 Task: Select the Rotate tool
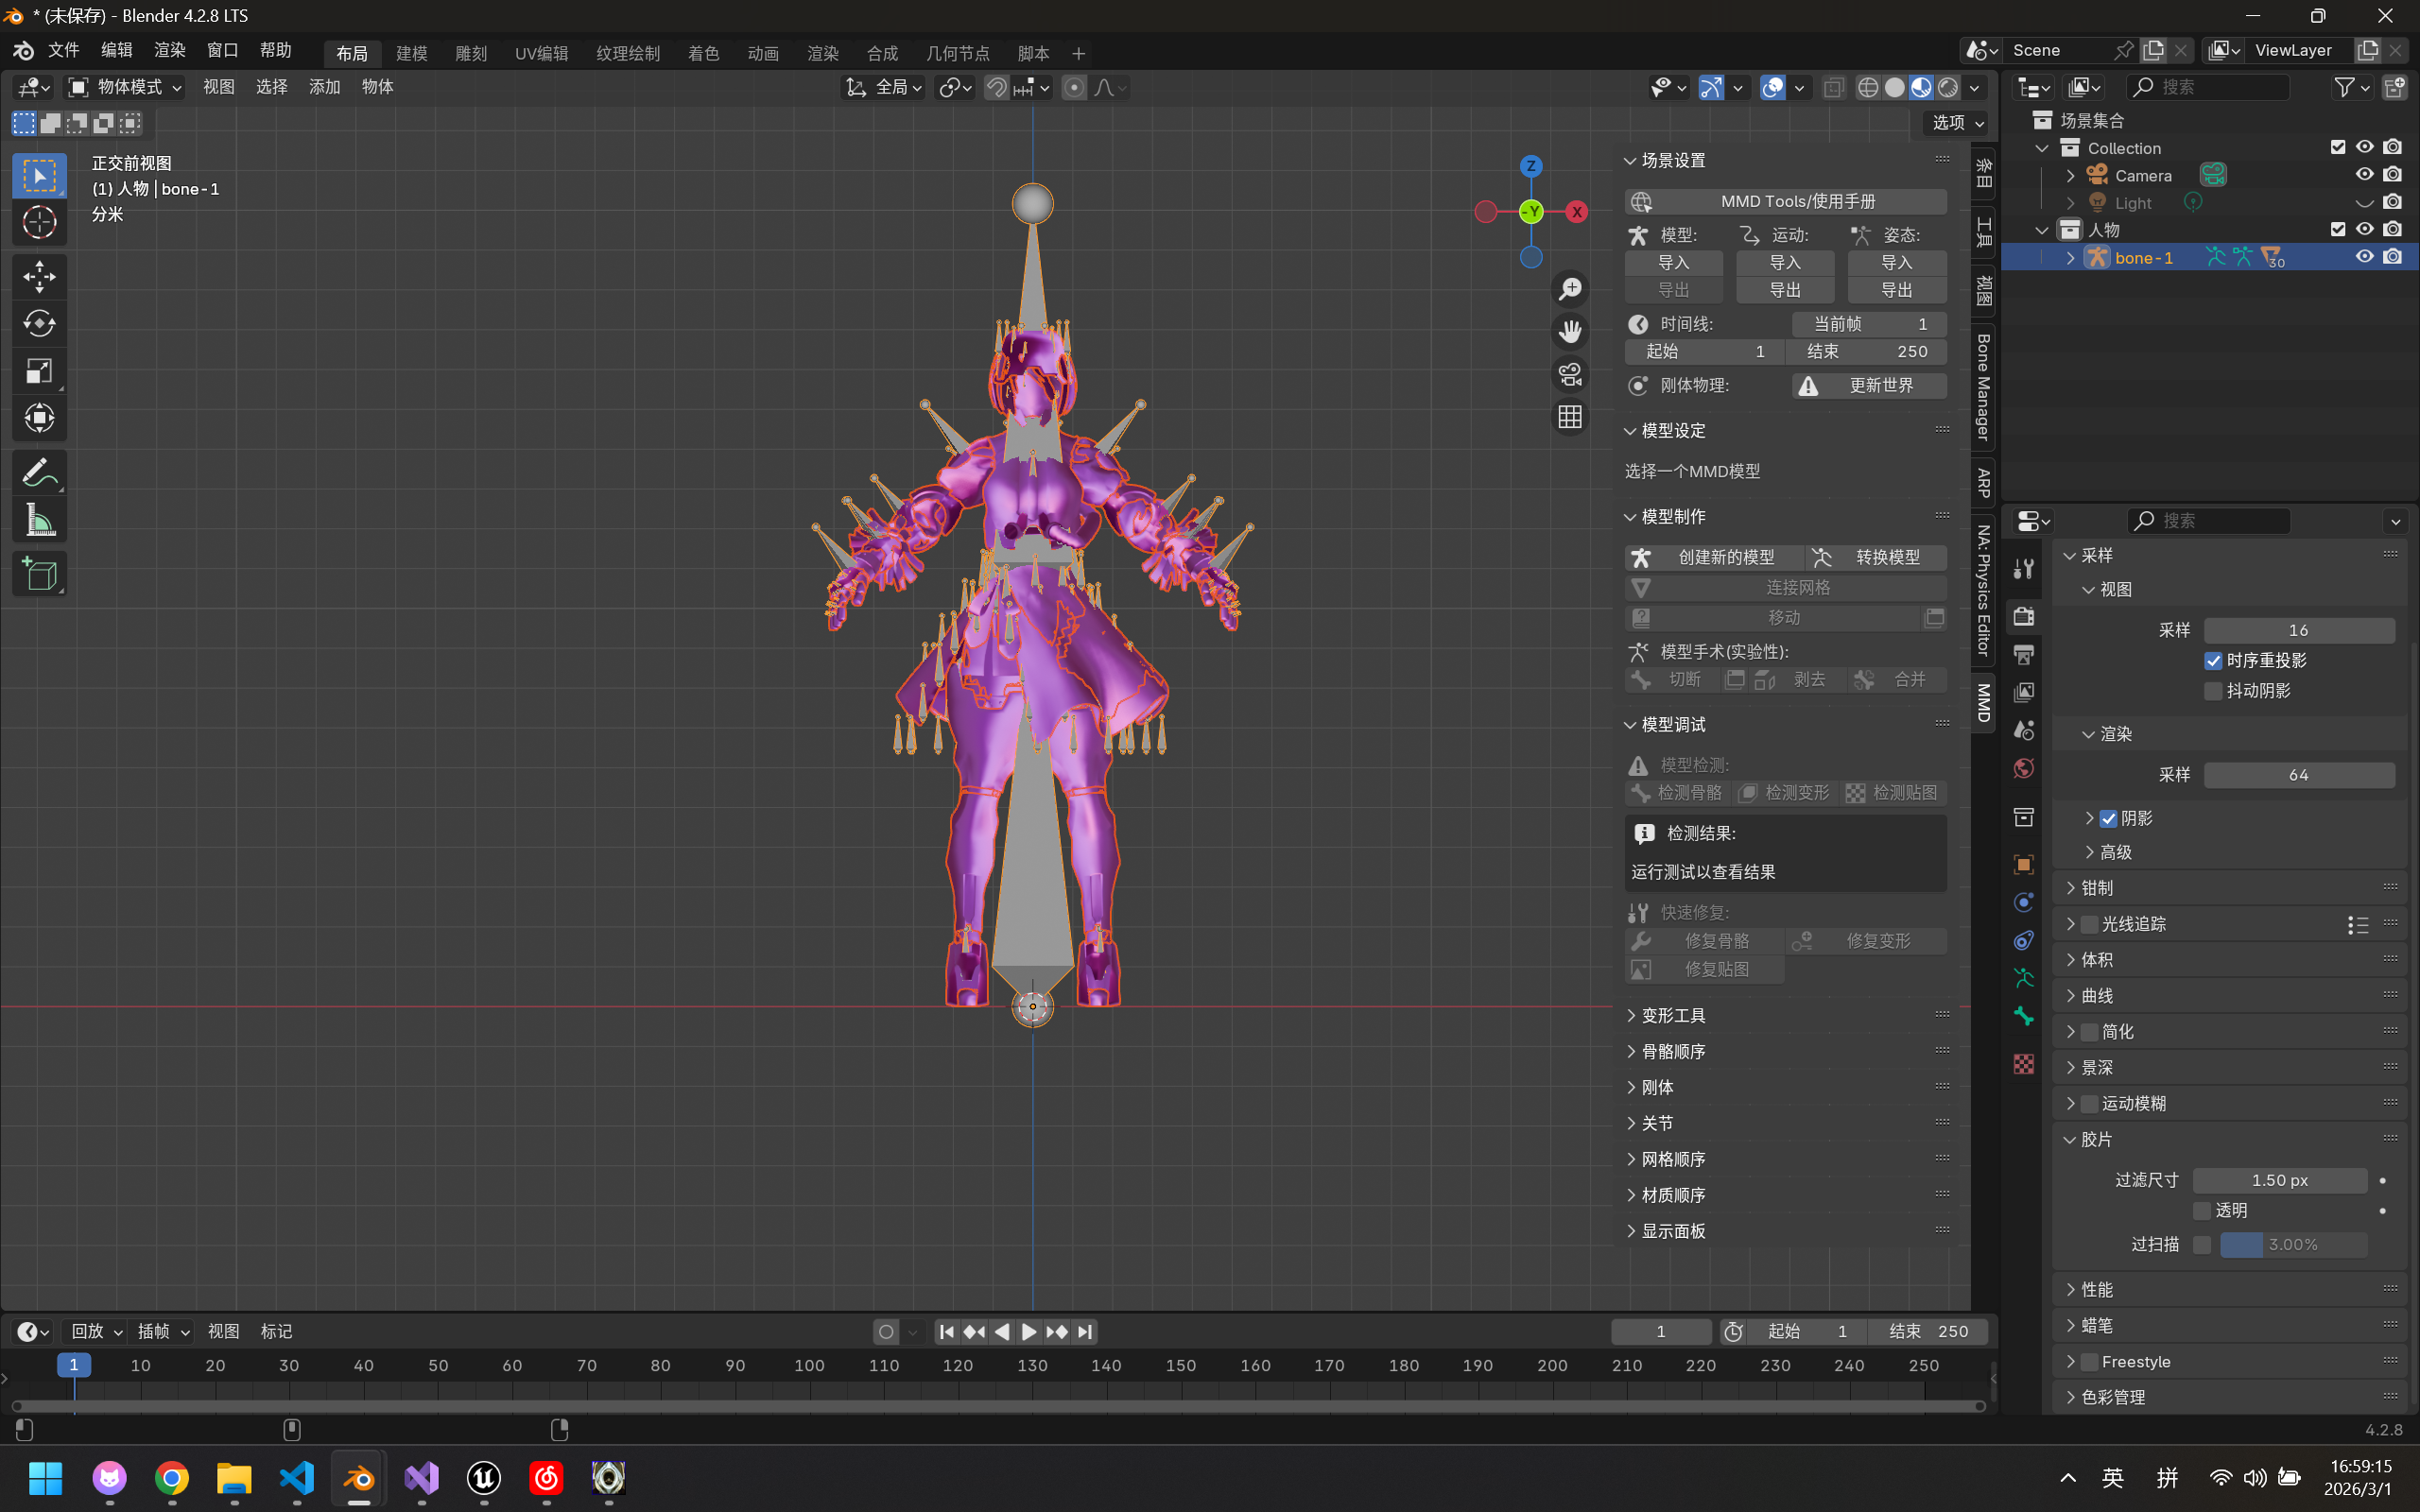pyautogui.click(x=39, y=324)
